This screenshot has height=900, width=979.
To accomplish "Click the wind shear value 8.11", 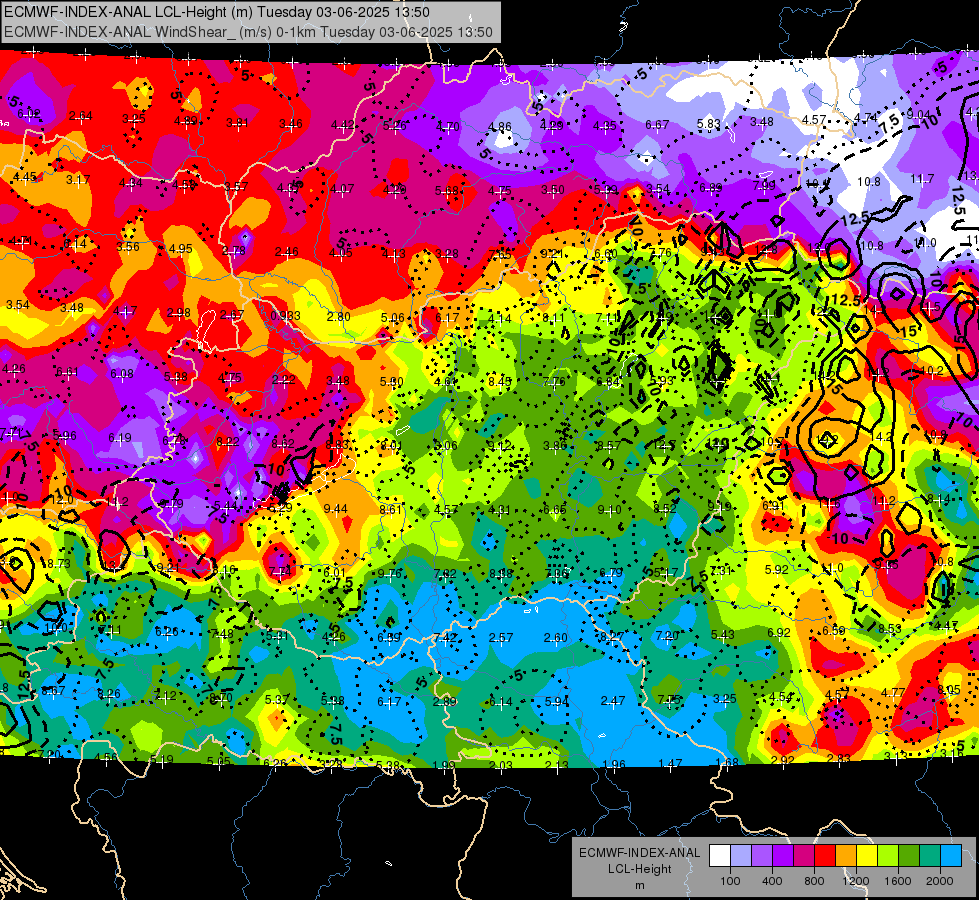I will coord(553,318).
